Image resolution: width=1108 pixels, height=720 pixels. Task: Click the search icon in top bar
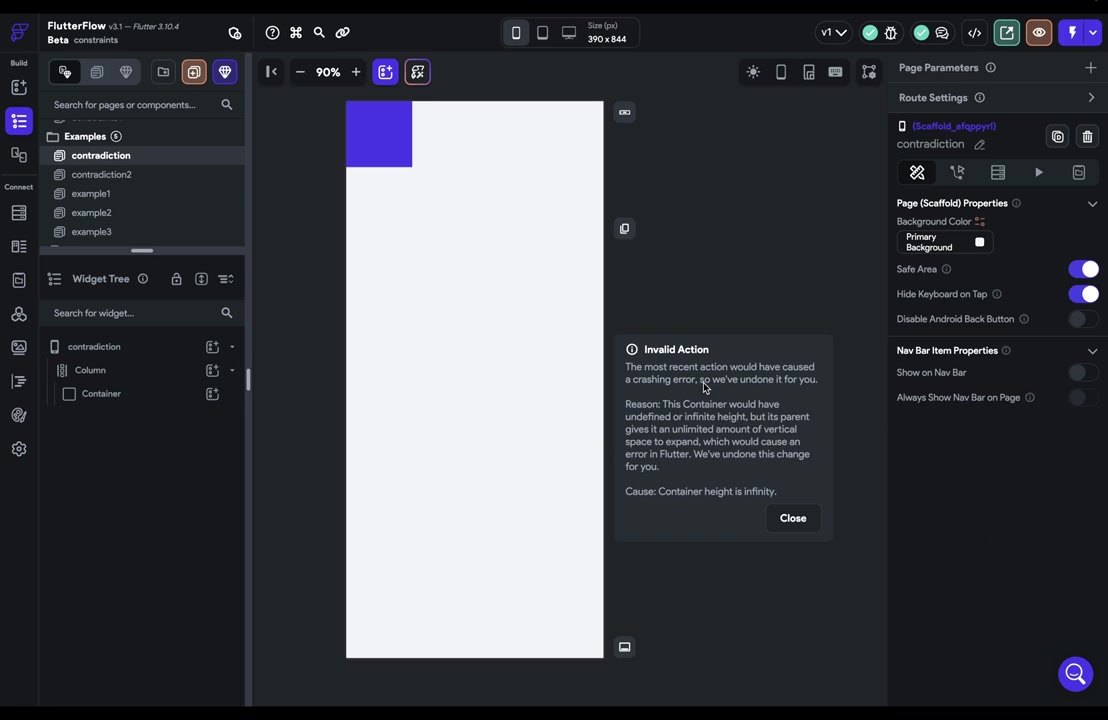point(319,33)
